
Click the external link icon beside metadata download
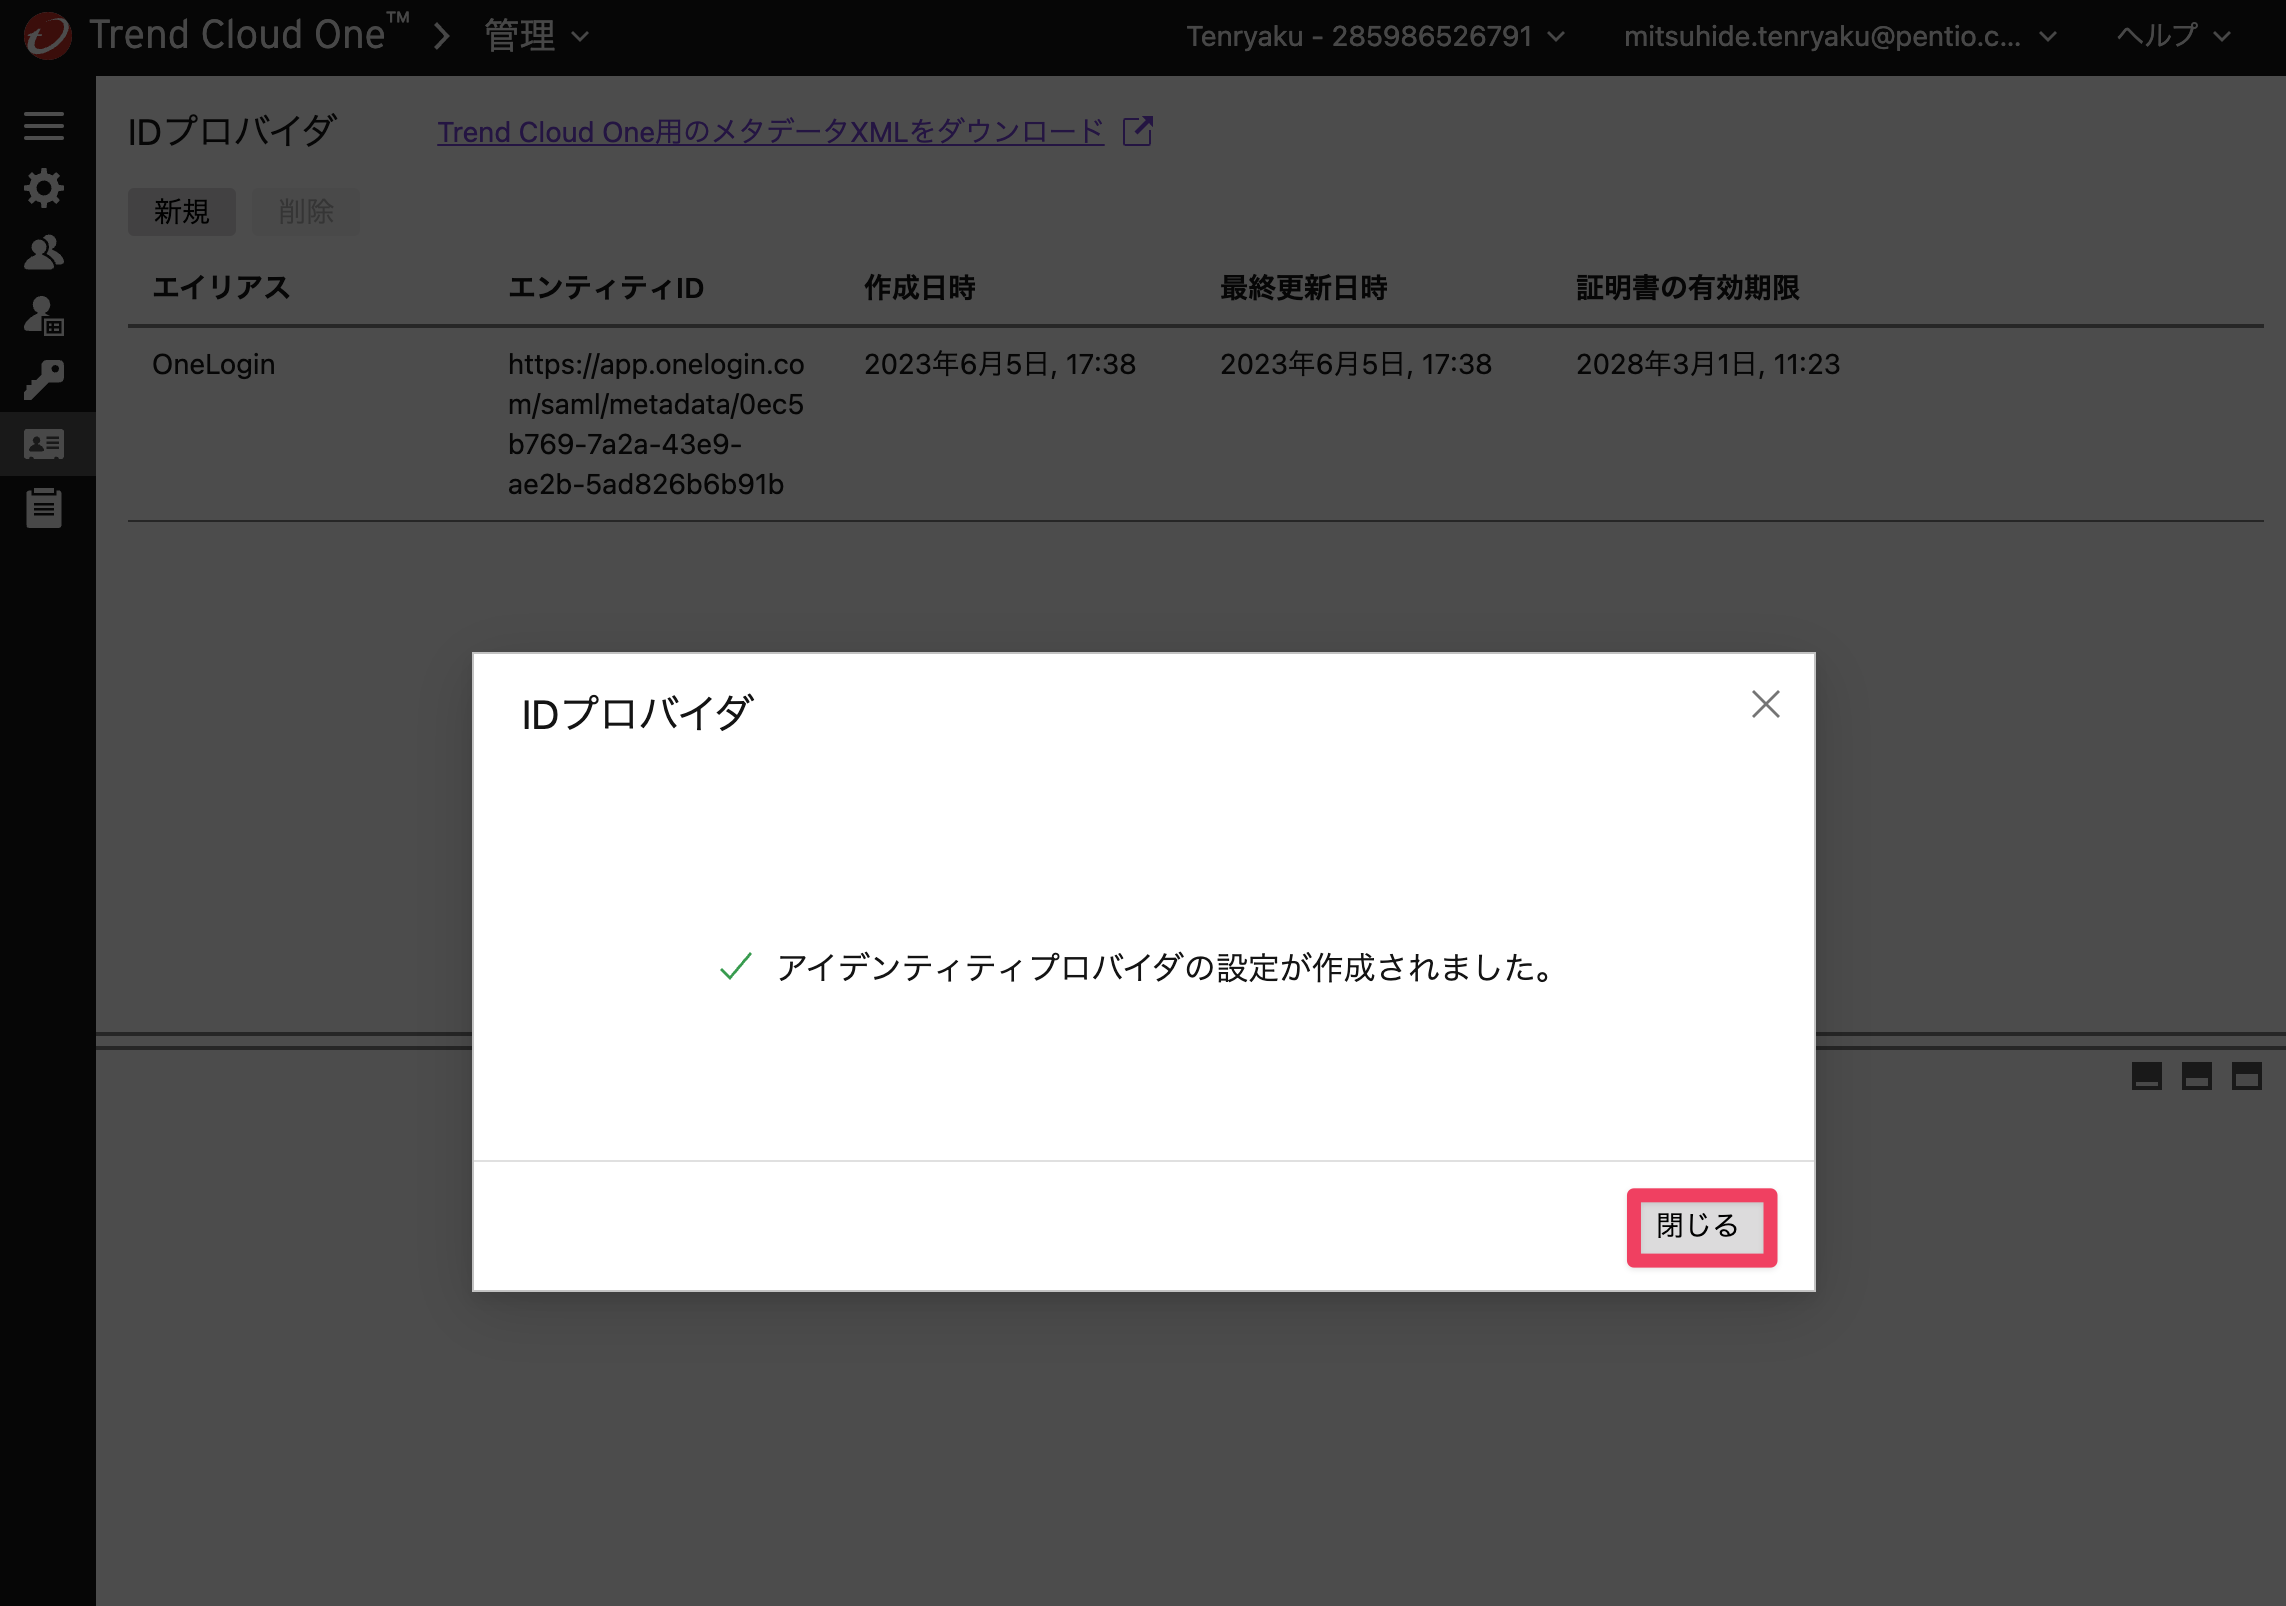point(1138,131)
